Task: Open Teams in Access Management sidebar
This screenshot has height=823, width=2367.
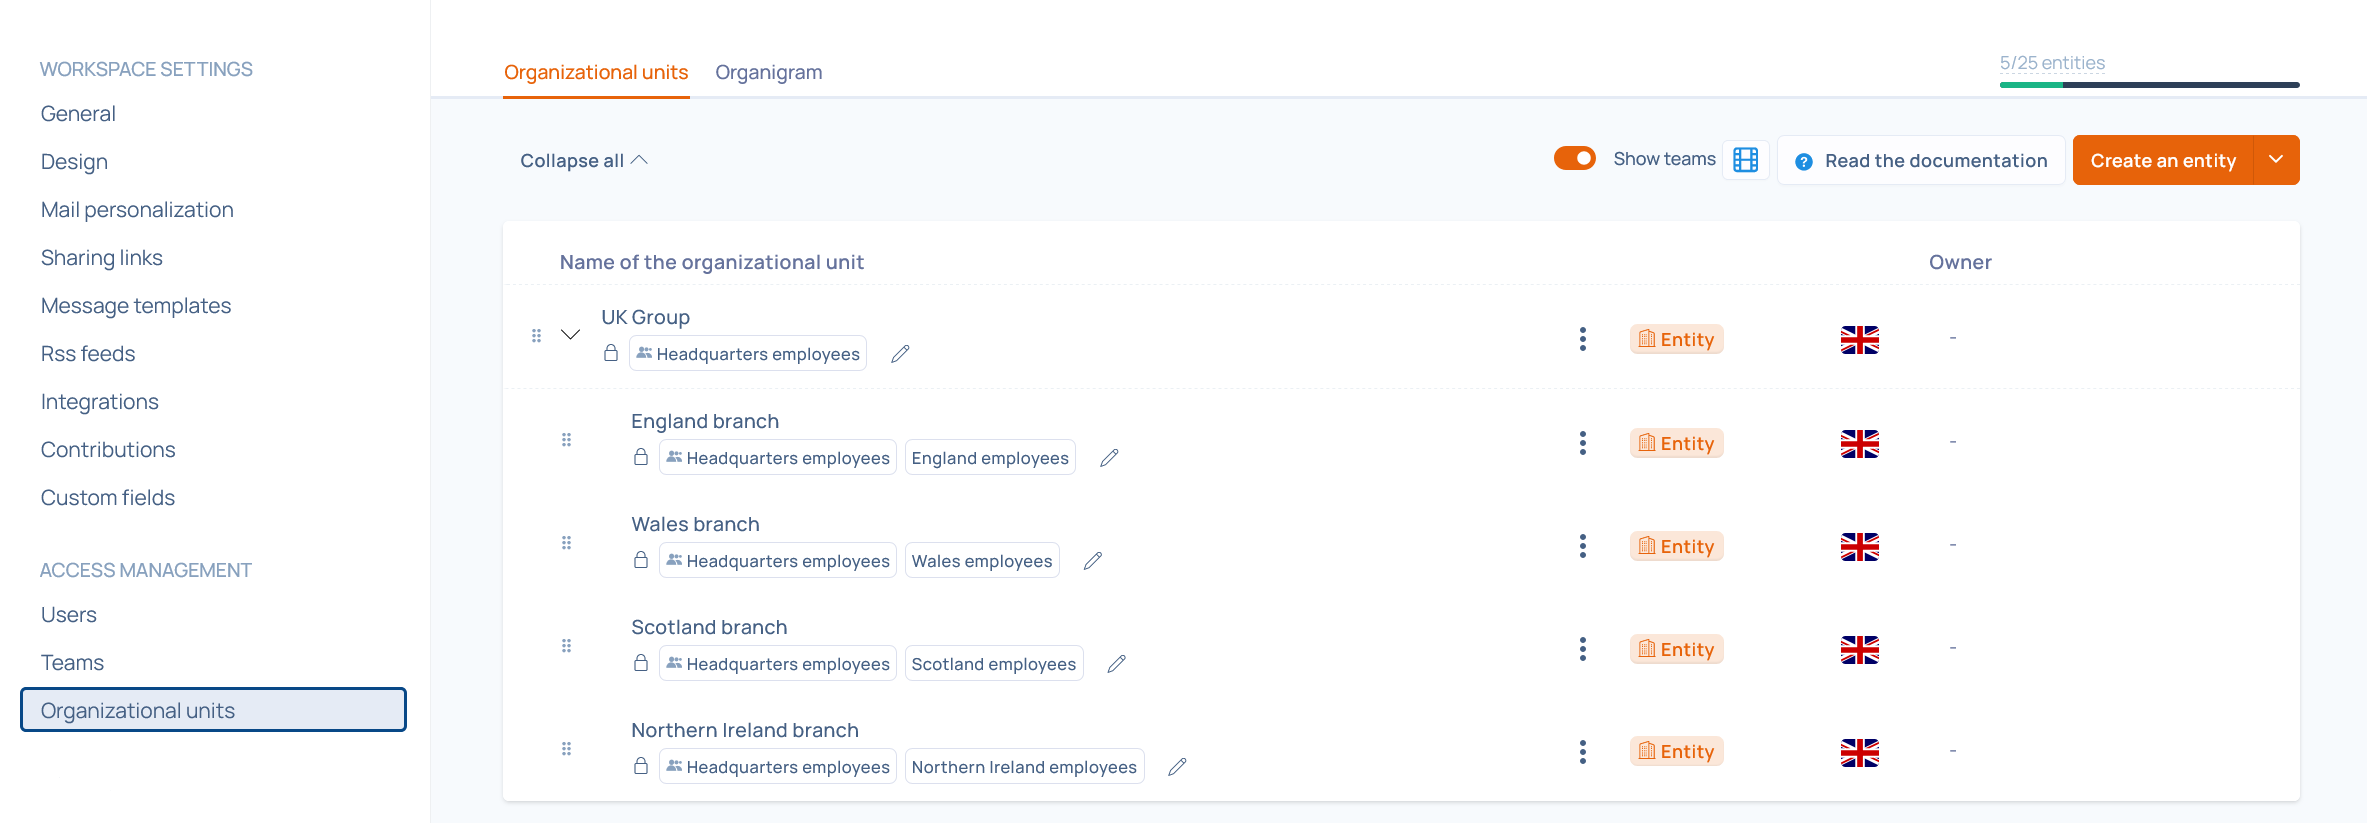Action: (72, 662)
